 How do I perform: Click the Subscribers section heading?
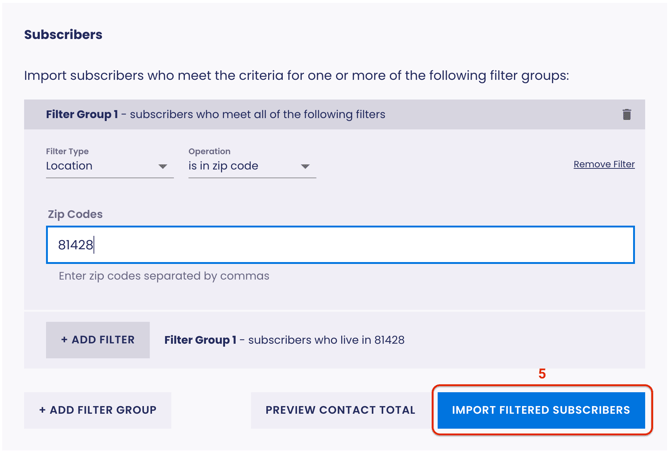pyautogui.click(x=63, y=34)
